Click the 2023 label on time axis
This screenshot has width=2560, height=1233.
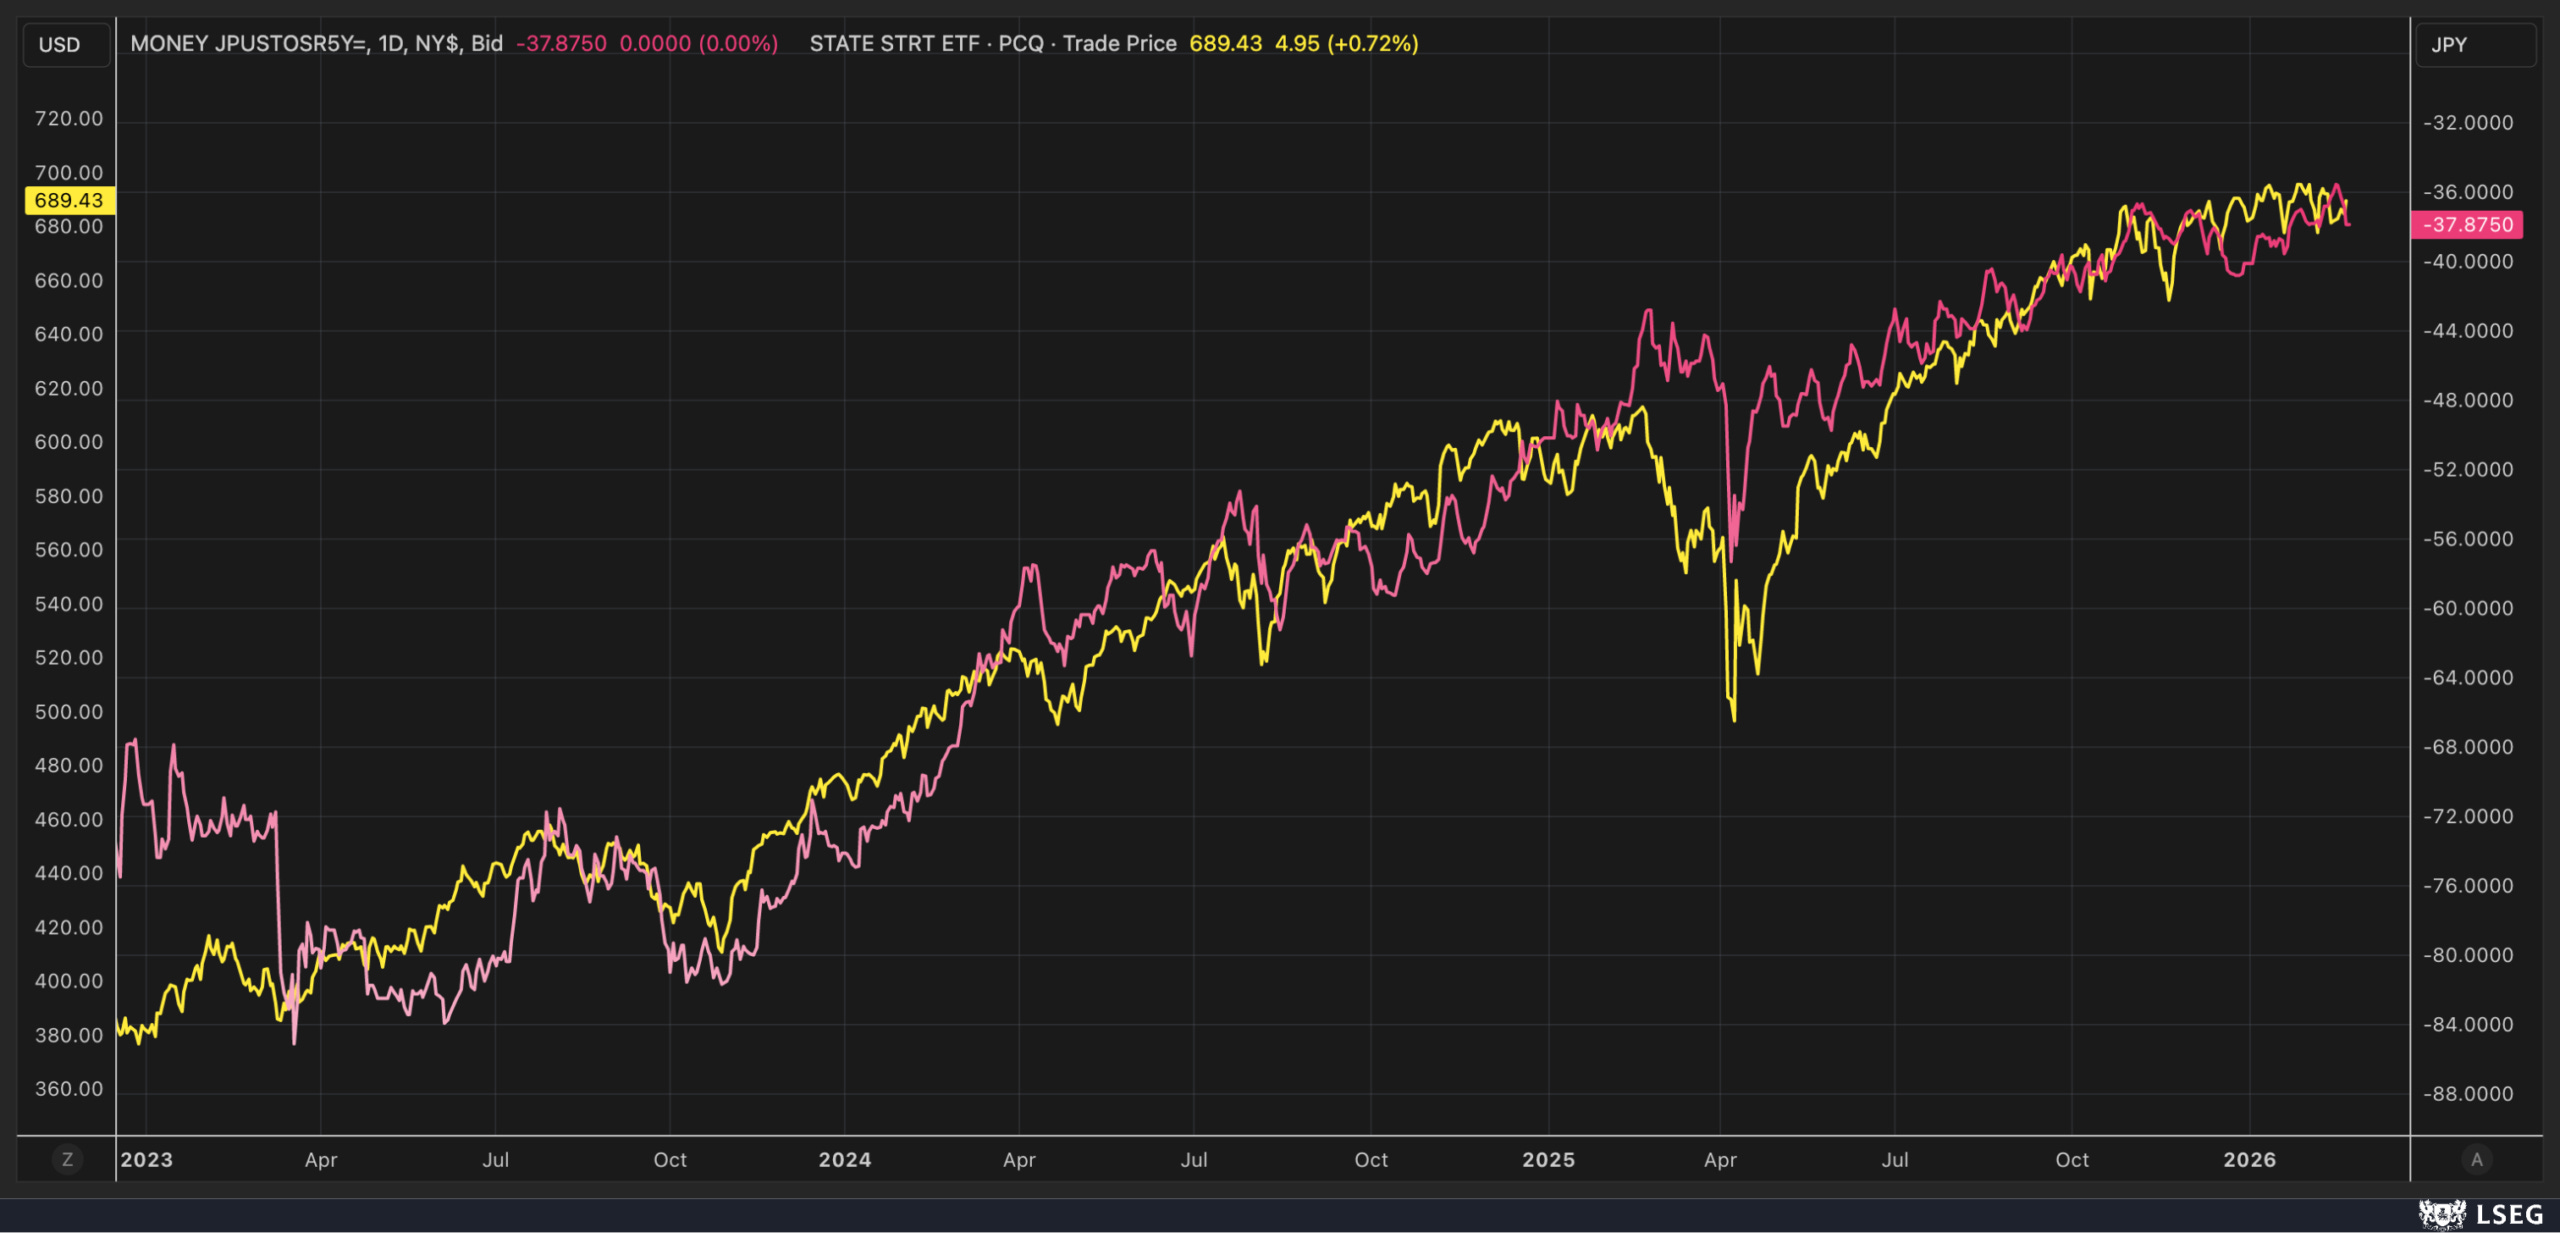147,1160
